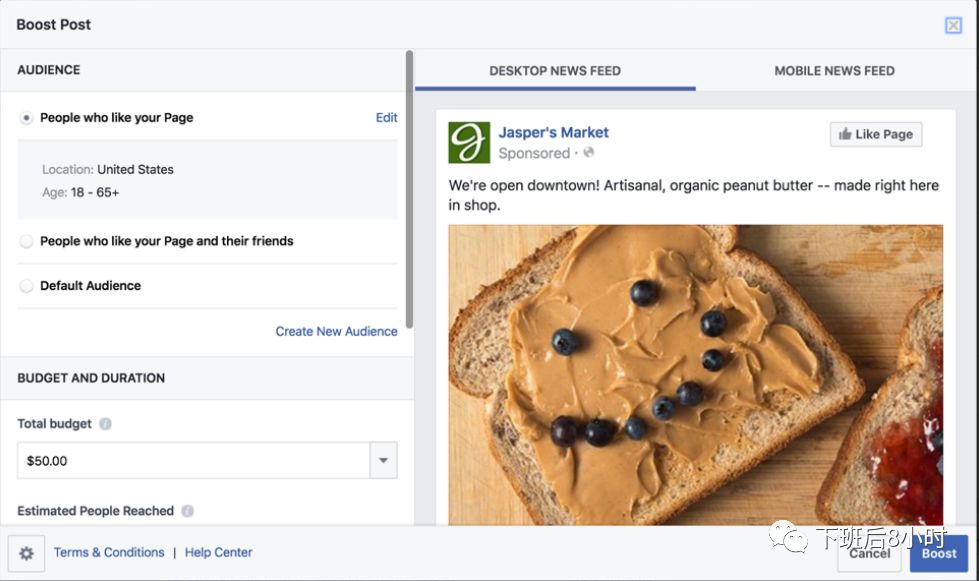Click the $50.00 budget input field
The width and height of the screenshot is (979, 581).
[x=193, y=461]
